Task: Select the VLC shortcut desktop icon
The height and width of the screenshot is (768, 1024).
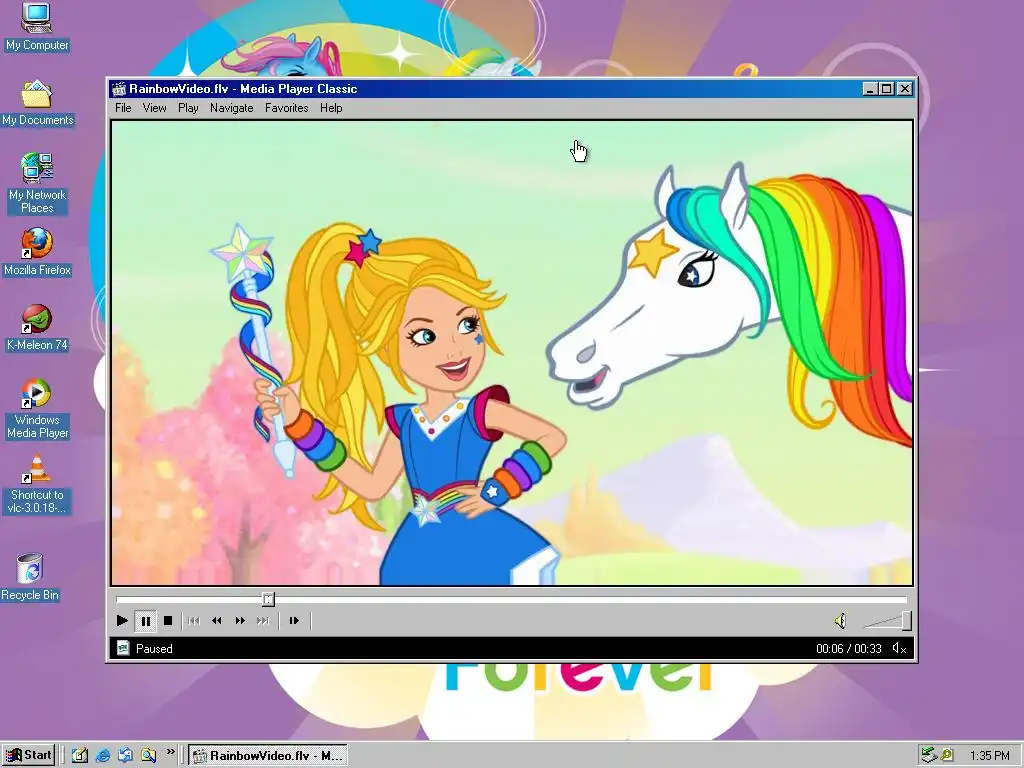Action: point(37,484)
